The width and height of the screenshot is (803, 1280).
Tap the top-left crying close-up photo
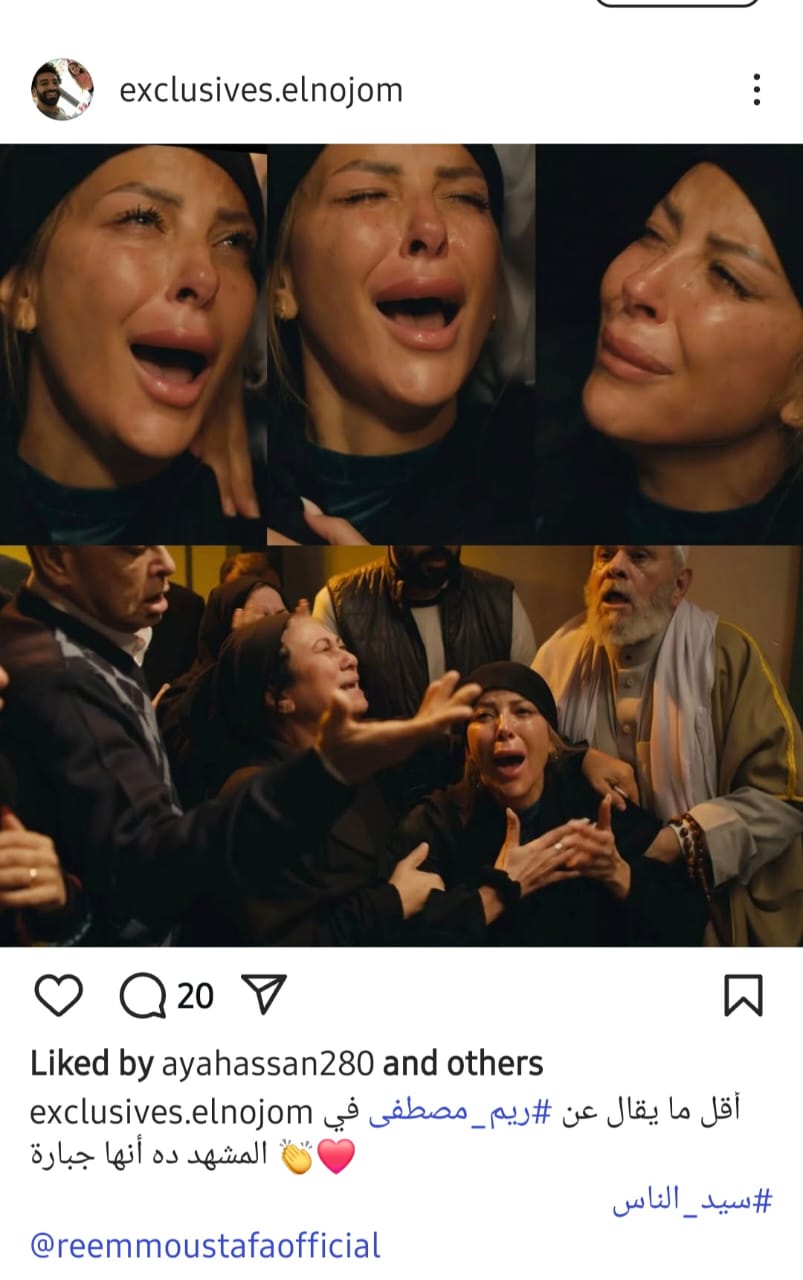(x=132, y=344)
